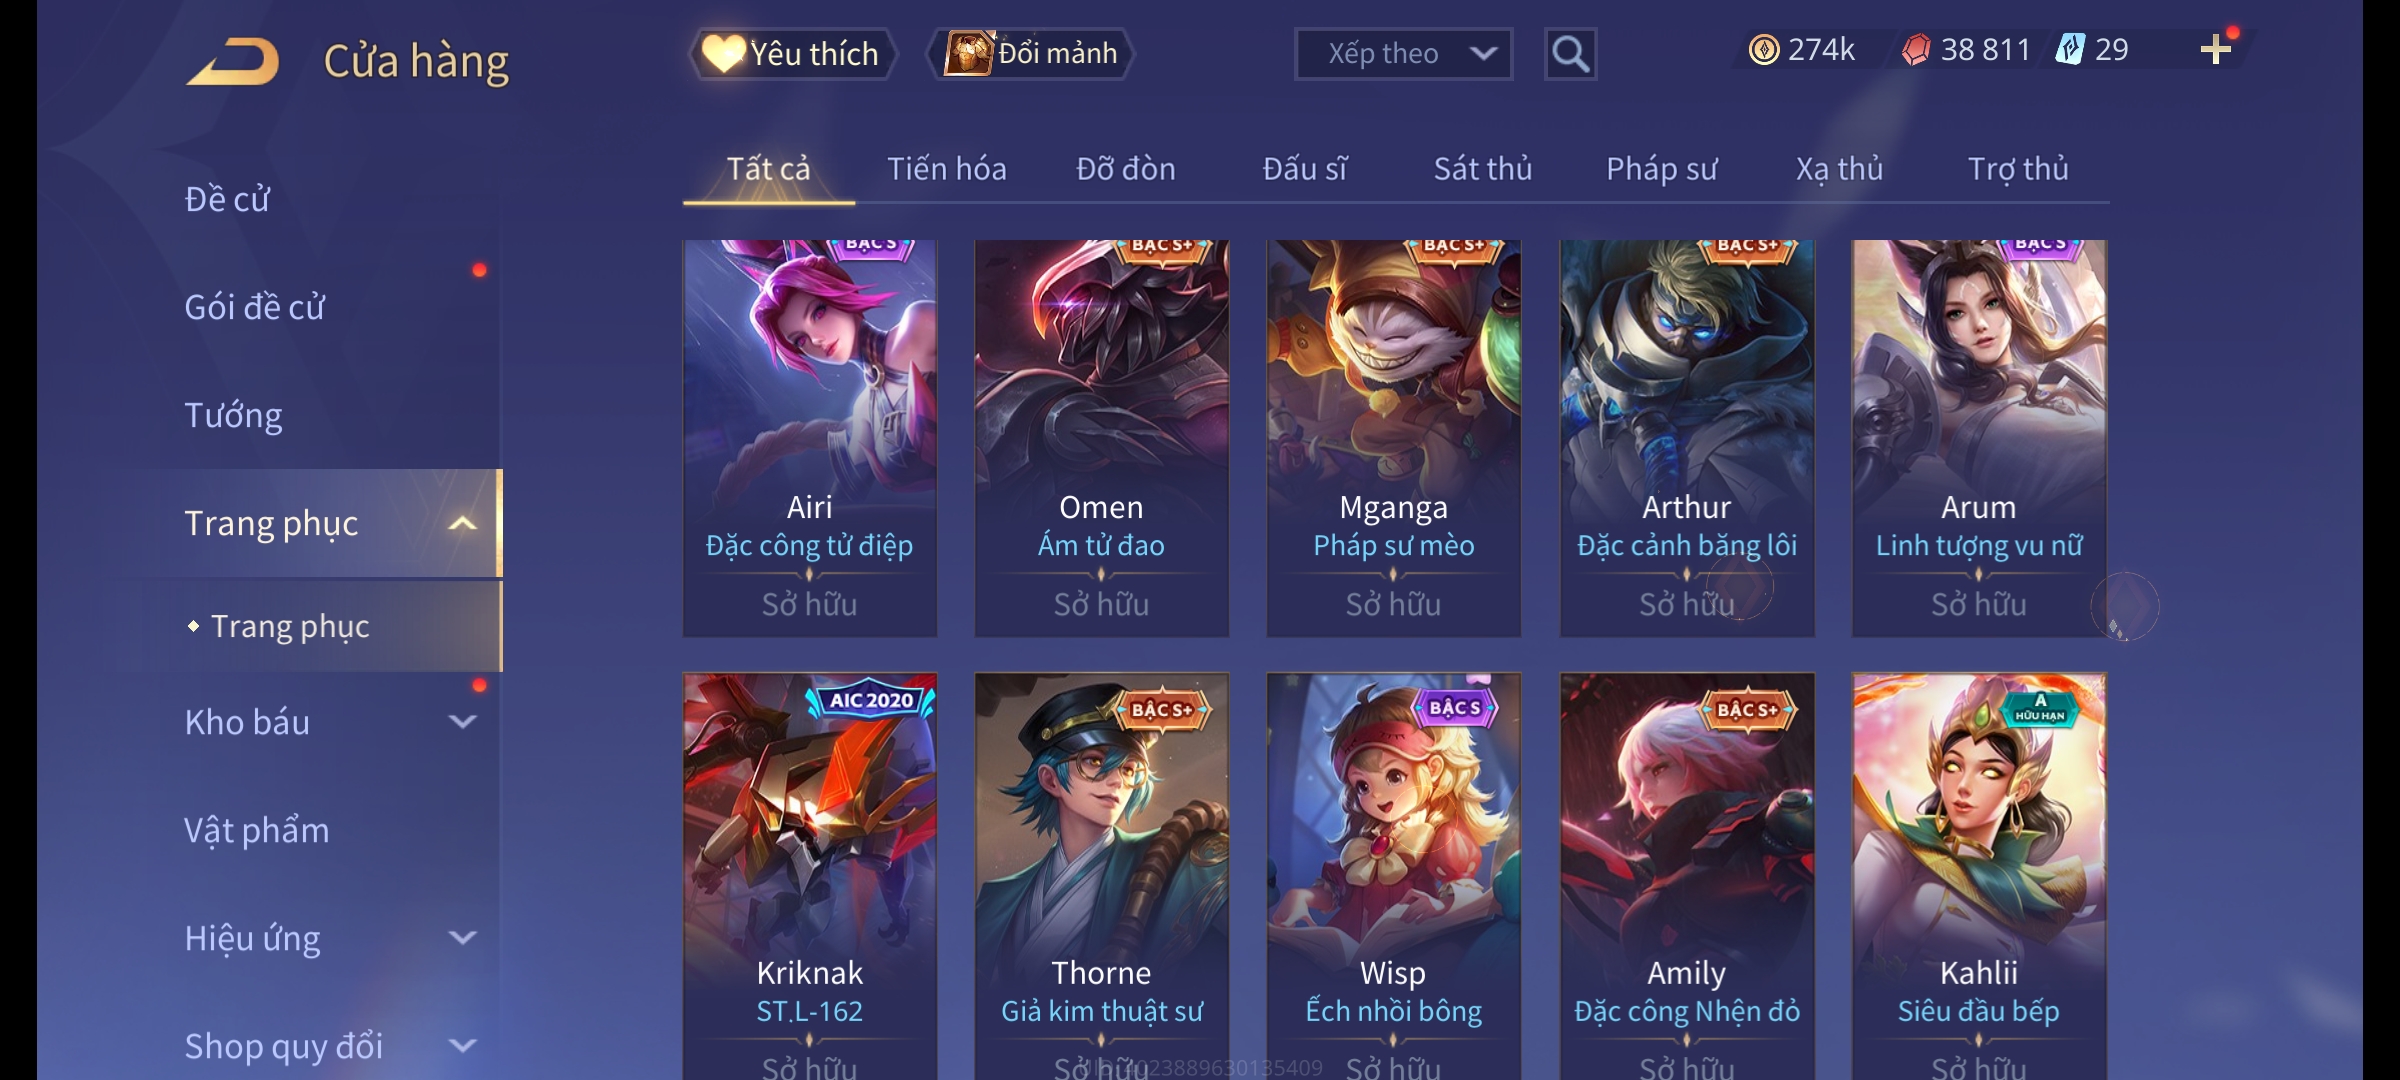Open Đổi mảnh fragment exchange button
Image resolution: width=2400 pixels, height=1080 pixels.
coord(1031,54)
